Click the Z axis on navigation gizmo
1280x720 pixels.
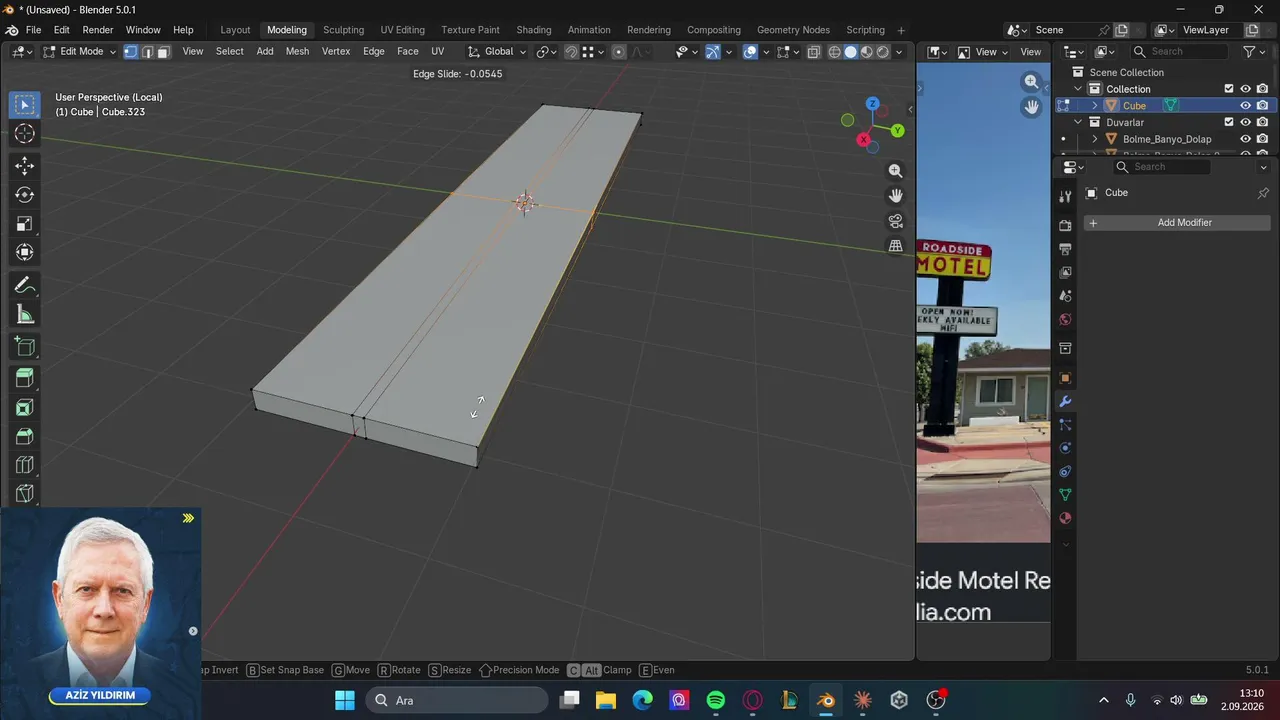tap(872, 104)
